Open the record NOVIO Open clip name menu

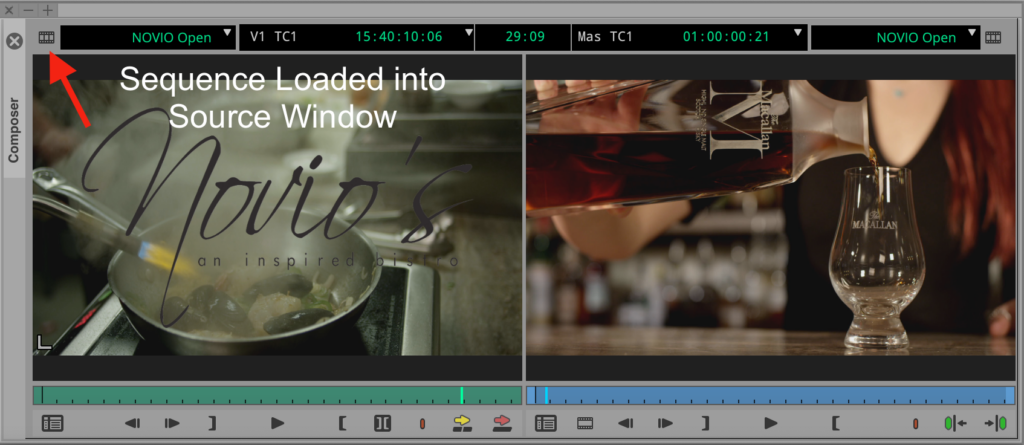894,38
